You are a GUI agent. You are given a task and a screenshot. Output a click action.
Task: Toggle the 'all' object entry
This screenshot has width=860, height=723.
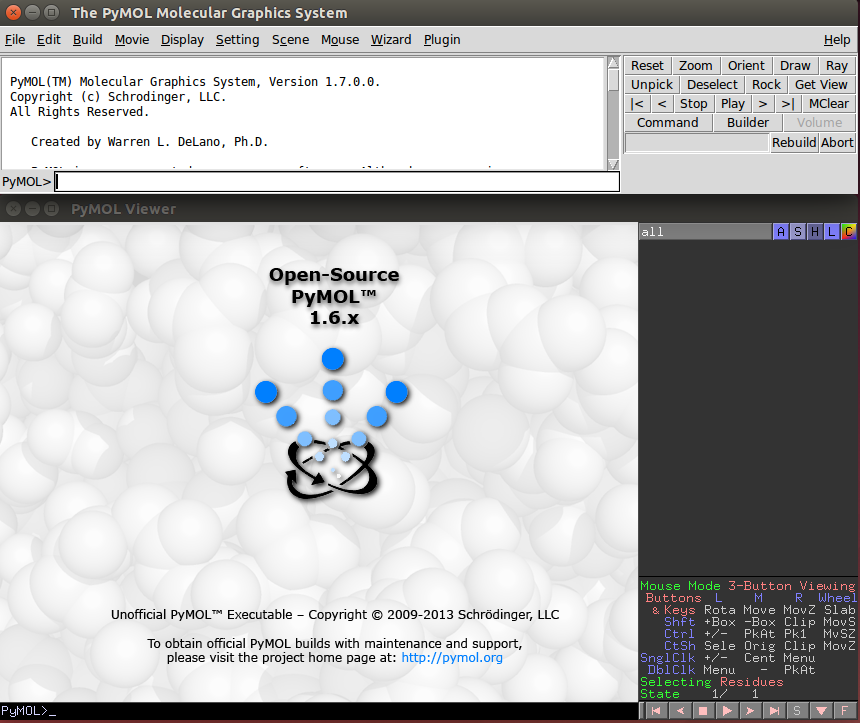pyautogui.click(x=705, y=232)
